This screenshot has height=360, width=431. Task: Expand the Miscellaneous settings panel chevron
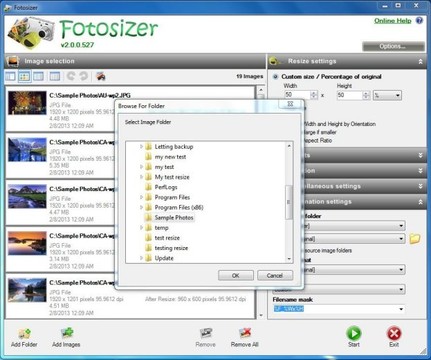[x=421, y=186]
